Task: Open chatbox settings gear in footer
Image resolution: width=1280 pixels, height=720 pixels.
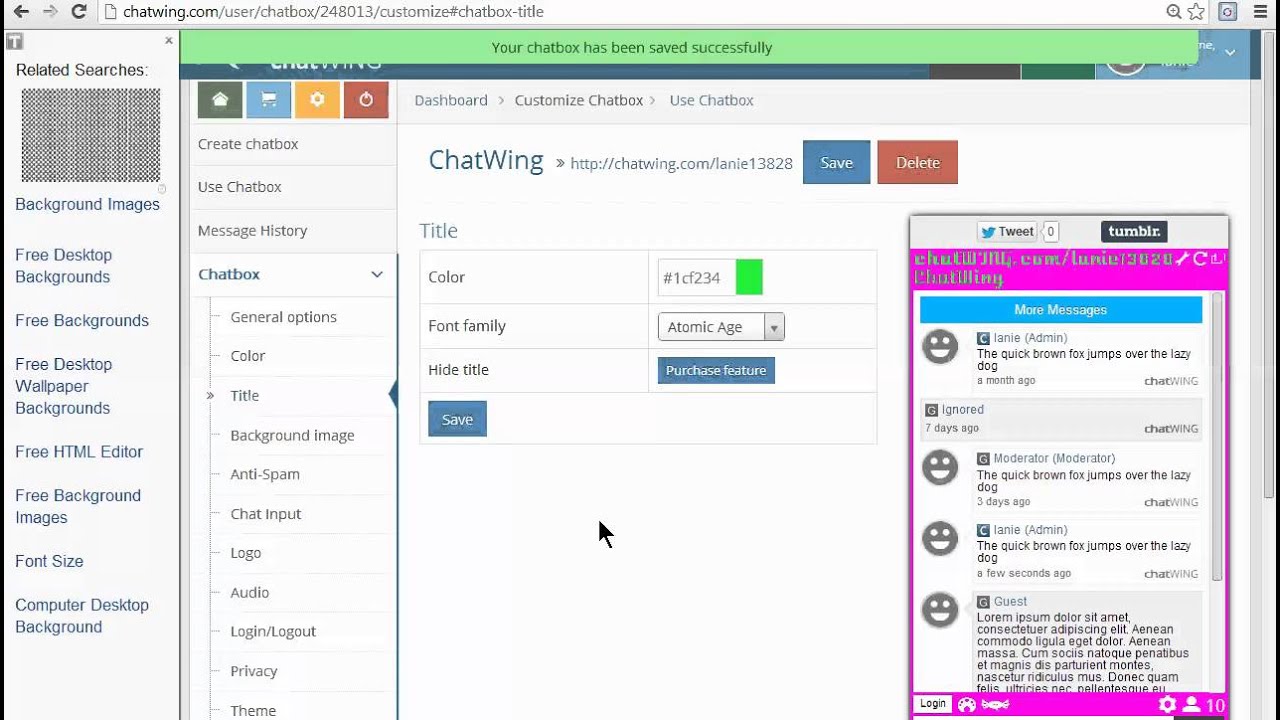Action: coord(1167,704)
